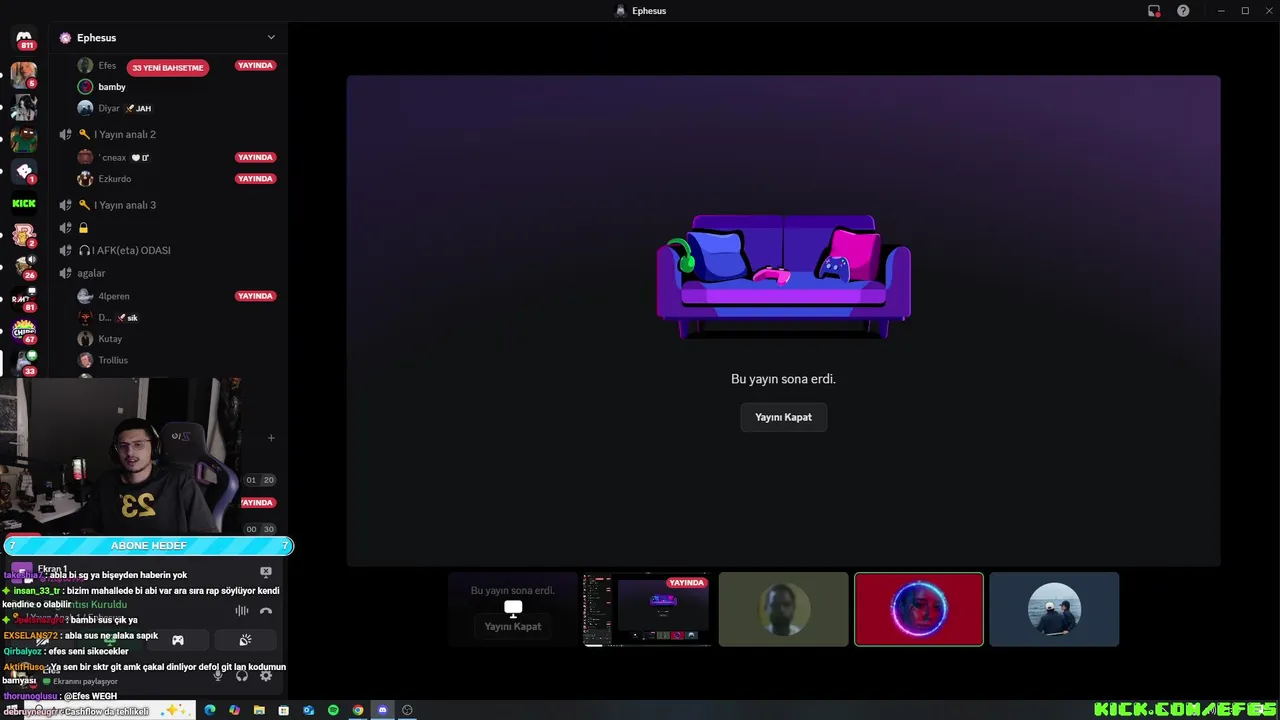
Task: Open the inbox icon in title bar
Action: [x=1154, y=11]
